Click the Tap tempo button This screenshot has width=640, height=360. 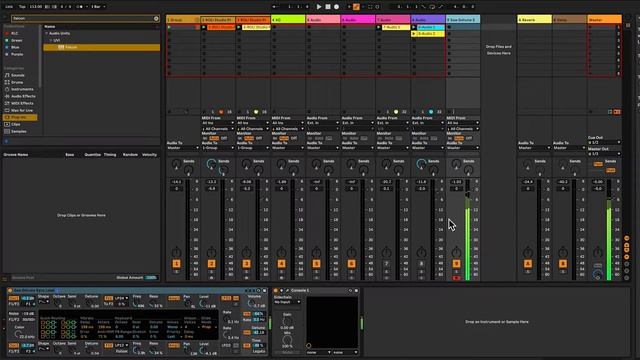[22, 7]
